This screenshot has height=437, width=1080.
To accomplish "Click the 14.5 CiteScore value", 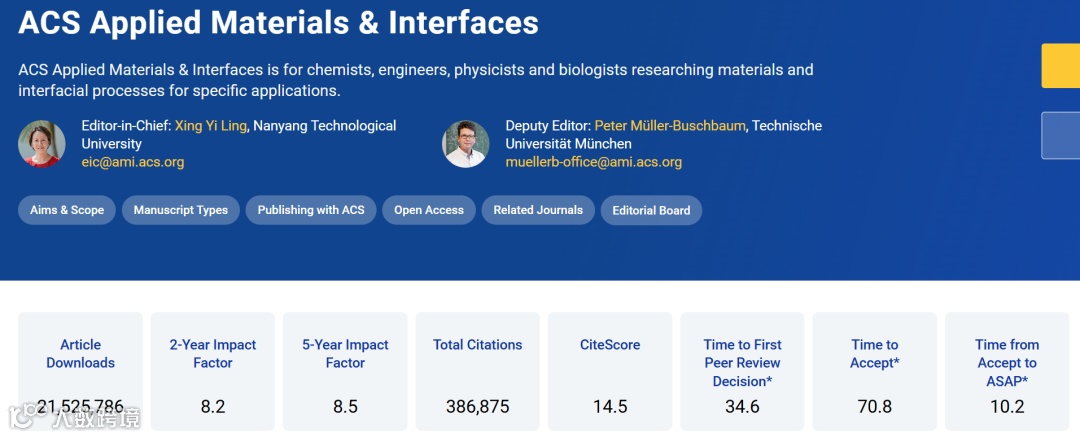I will (x=610, y=407).
